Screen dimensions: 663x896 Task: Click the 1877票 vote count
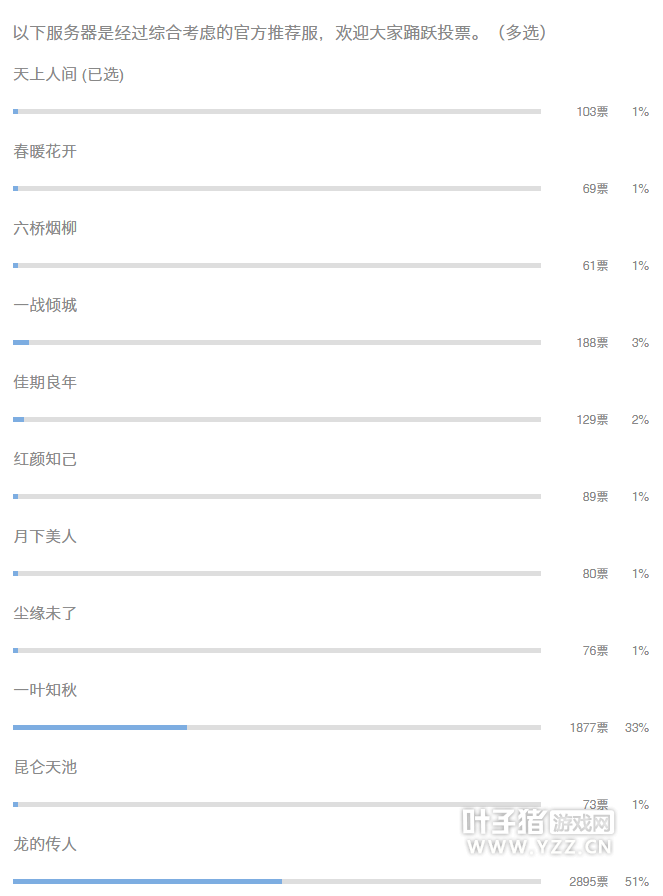(x=589, y=728)
